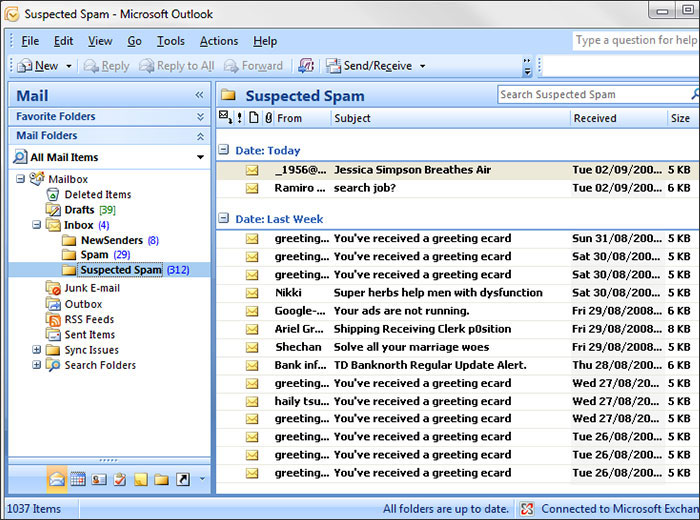Screen dimensions: 700x520
Task: Open the Help menu
Action: (265, 41)
